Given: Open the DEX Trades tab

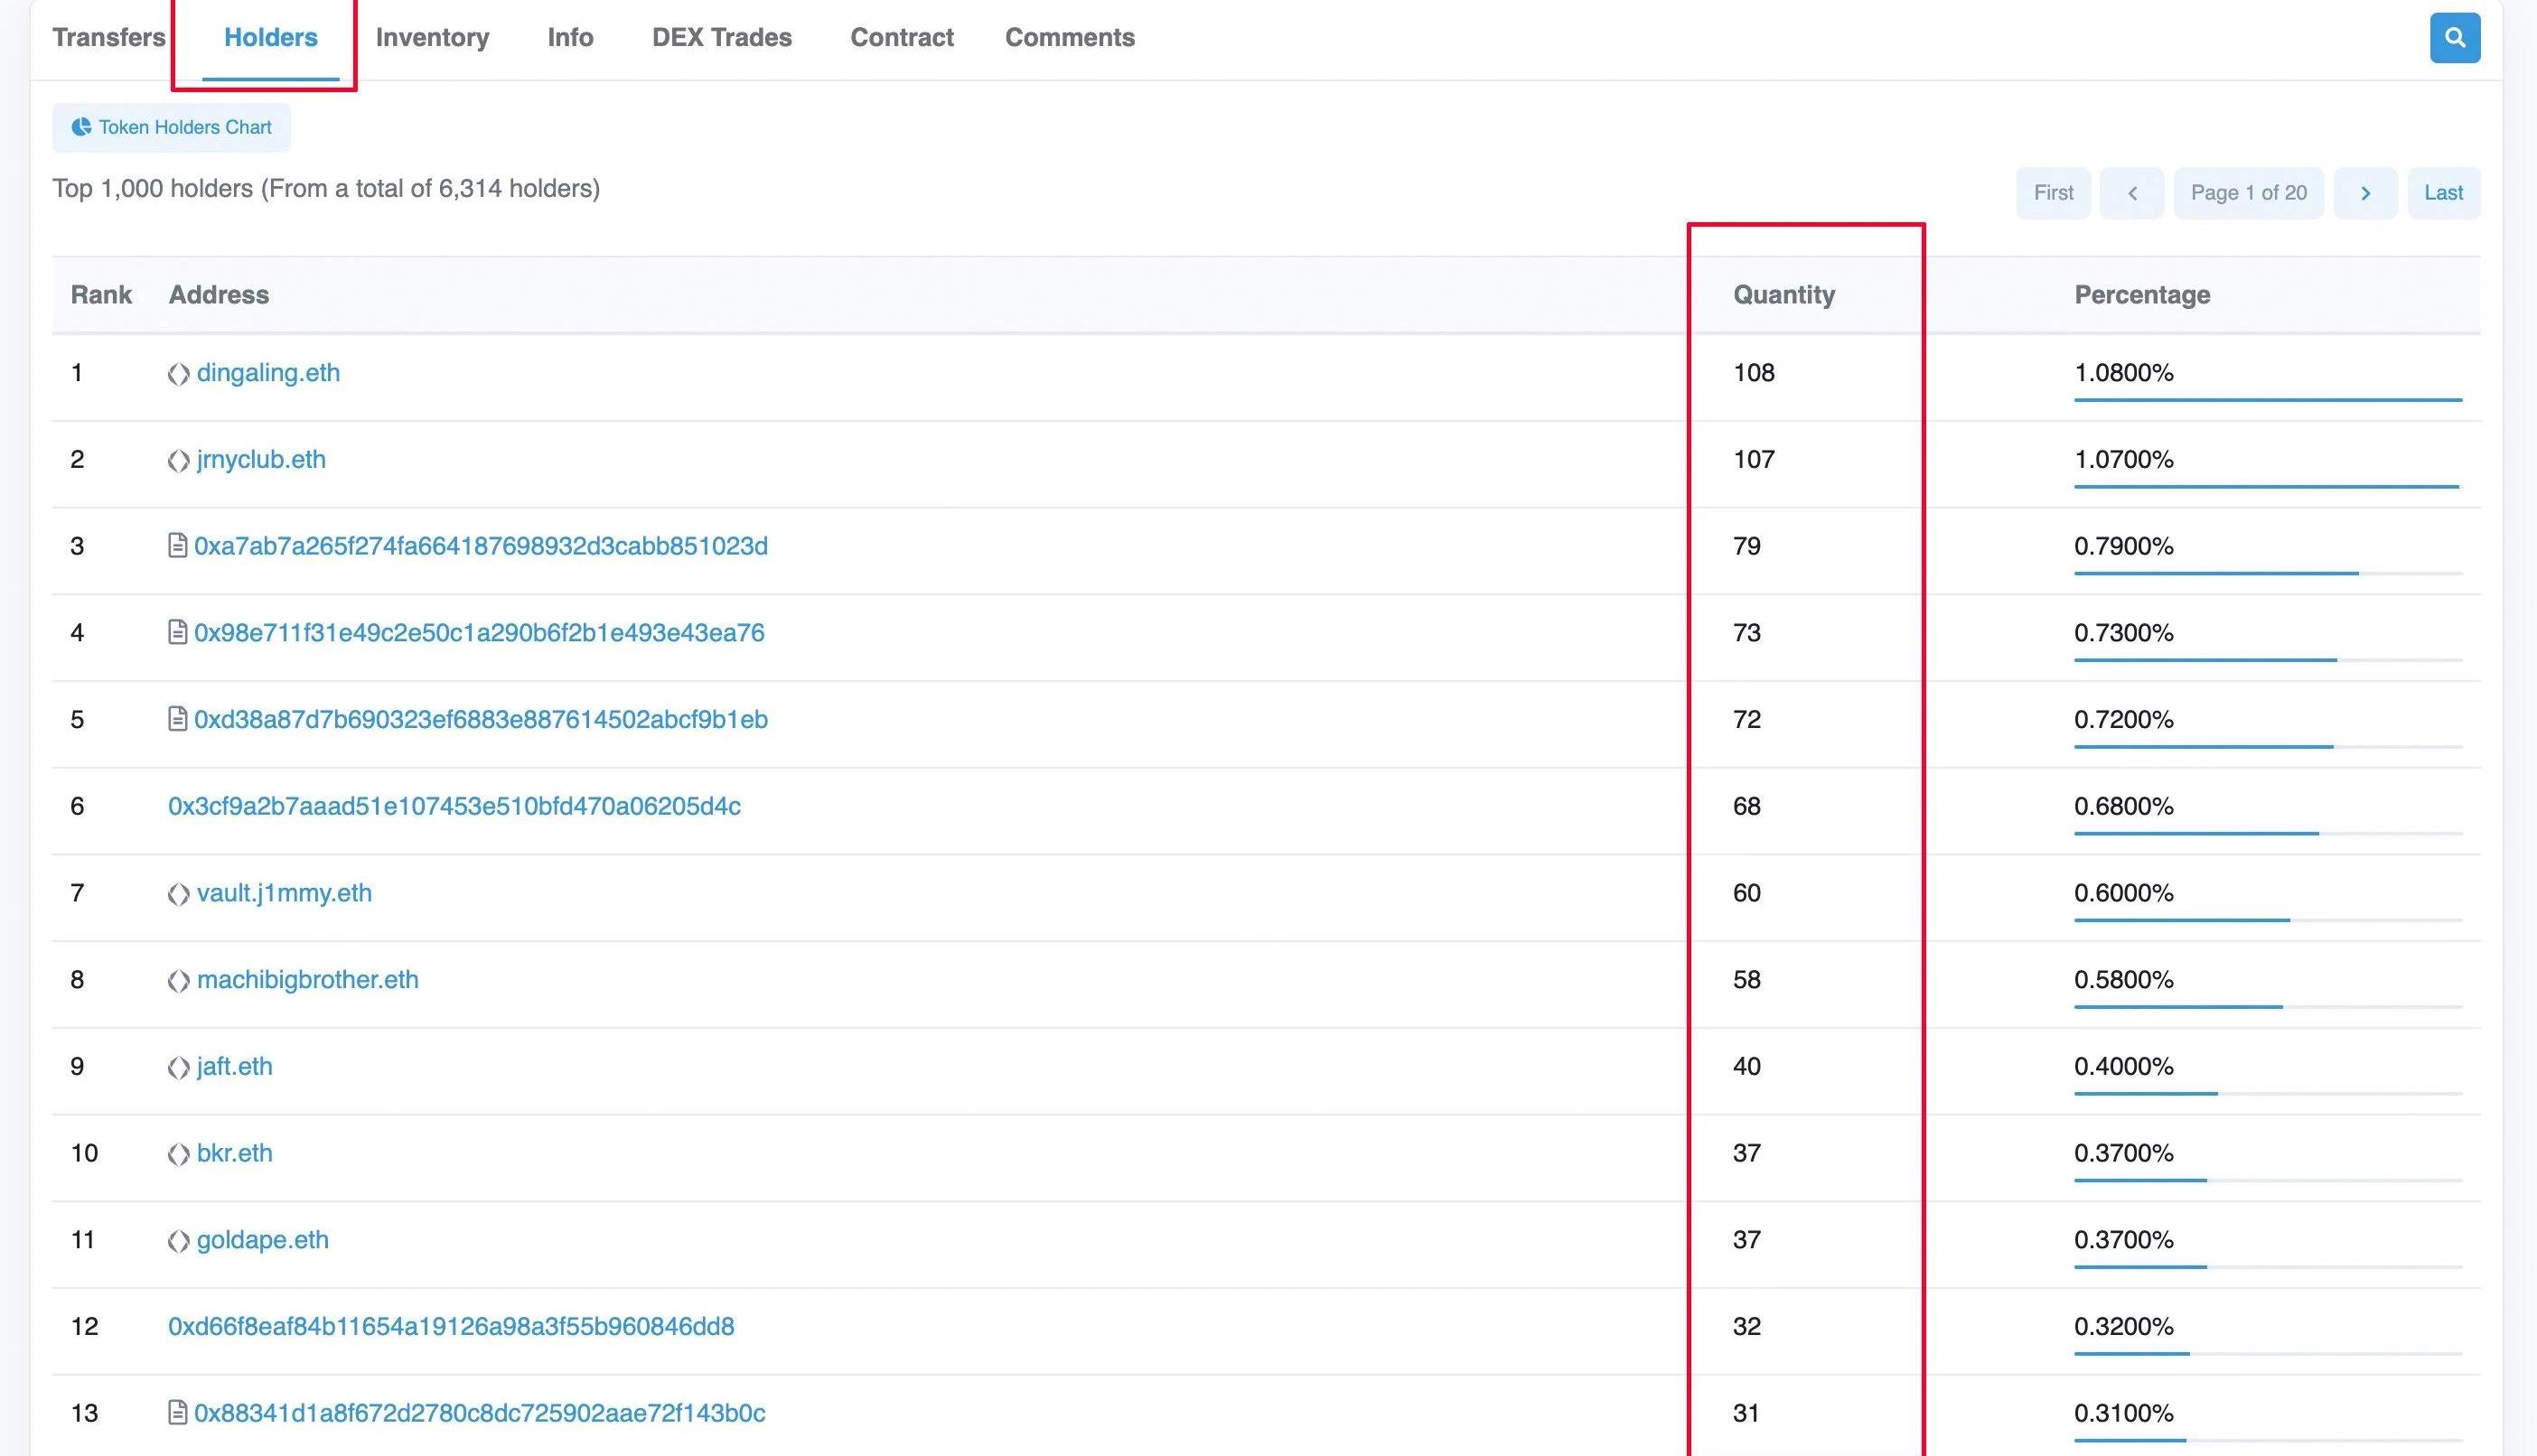Looking at the screenshot, I should 721,38.
